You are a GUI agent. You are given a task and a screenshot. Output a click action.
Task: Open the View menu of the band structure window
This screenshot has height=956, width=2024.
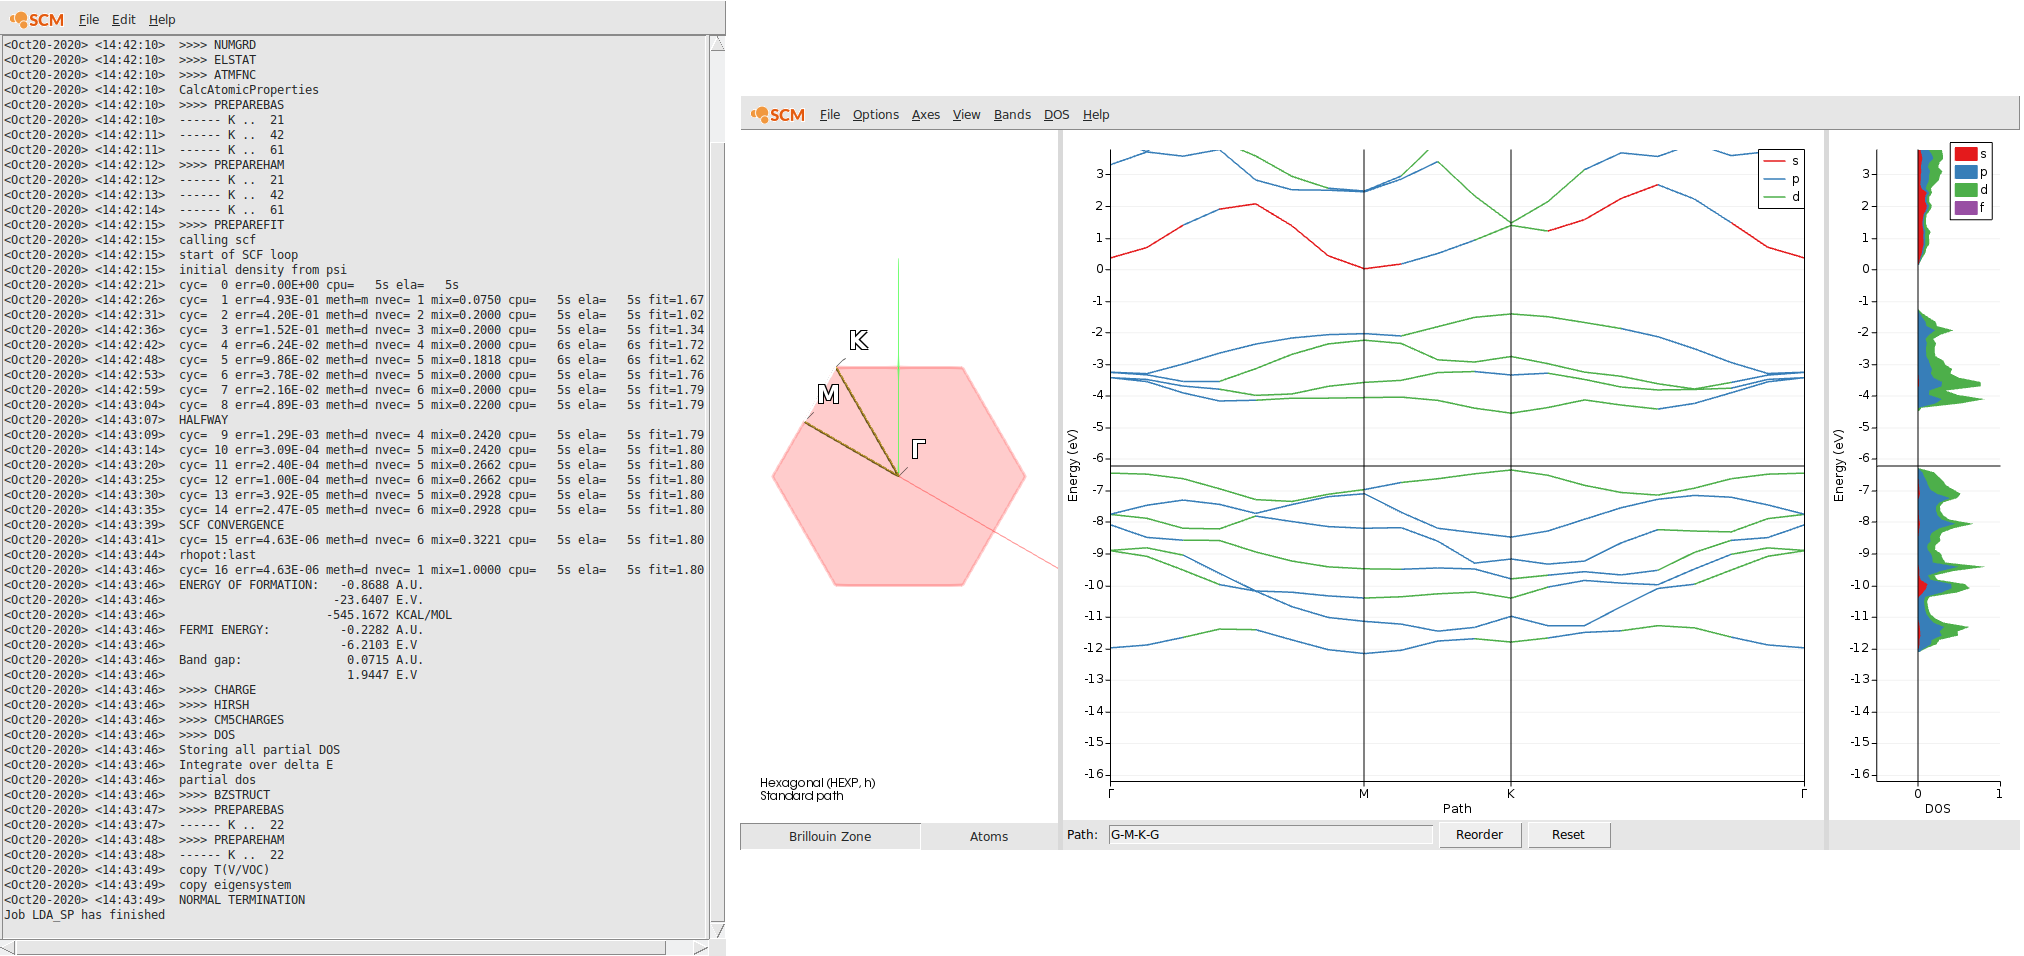tap(966, 114)
